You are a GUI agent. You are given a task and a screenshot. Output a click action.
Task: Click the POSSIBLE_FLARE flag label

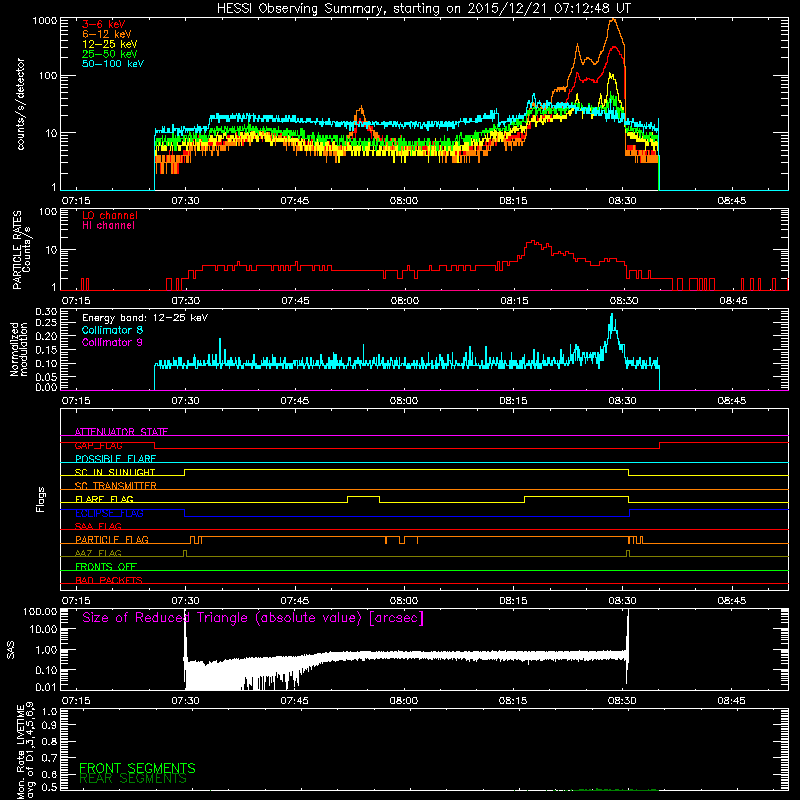pyautogui.click(x=115, y=459)
